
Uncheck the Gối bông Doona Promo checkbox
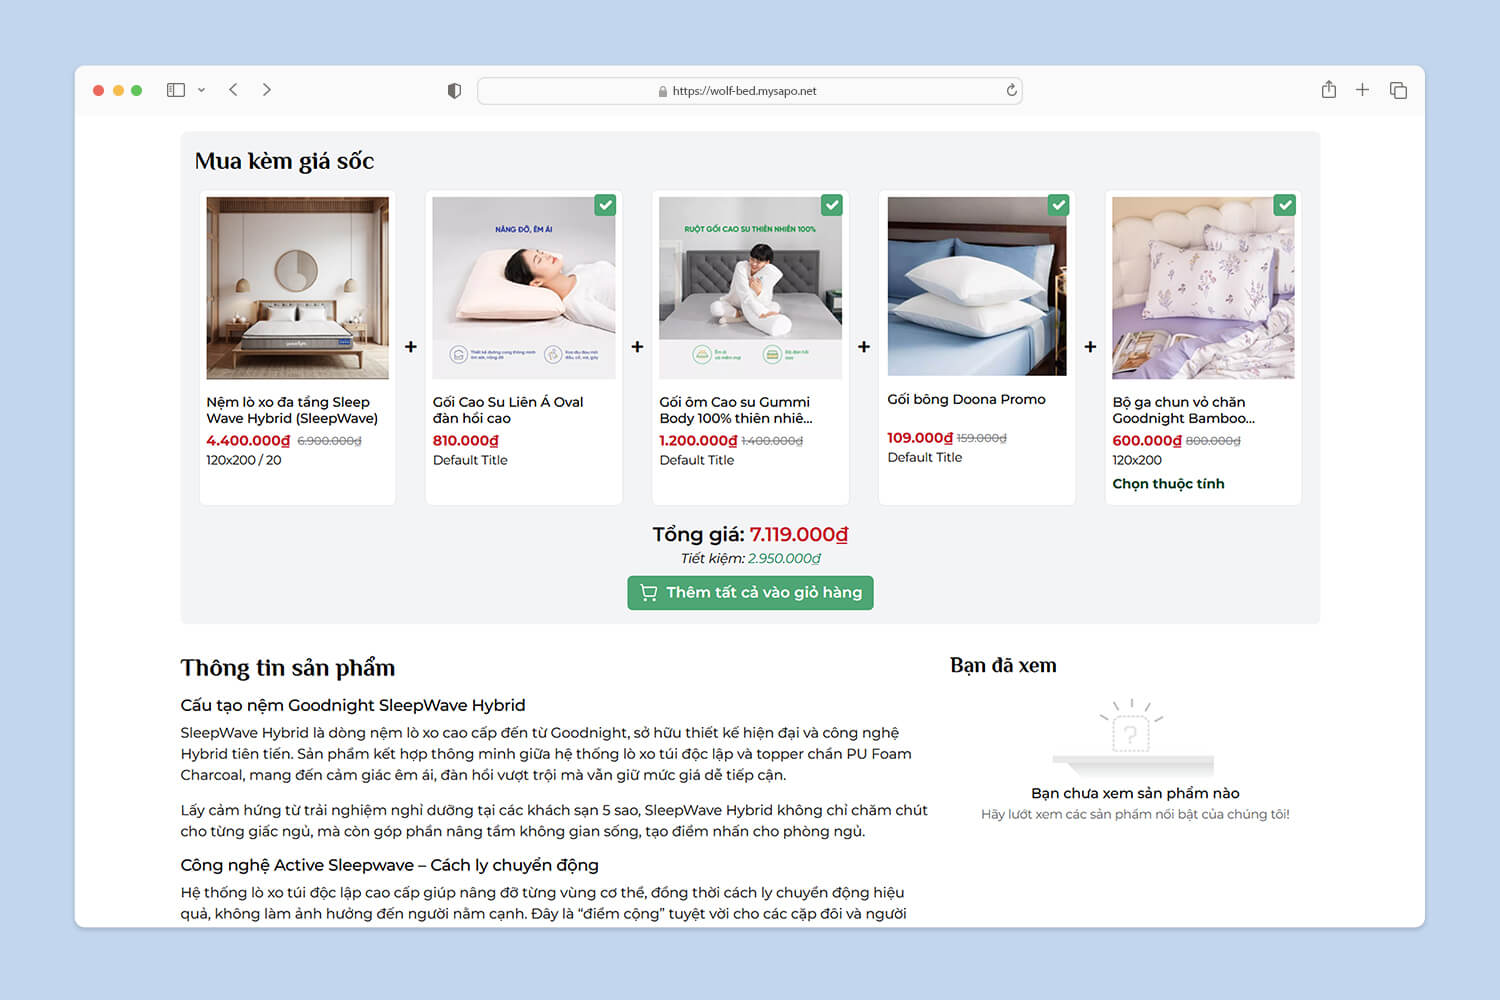pyautogui.click(x=1058, y=205)
